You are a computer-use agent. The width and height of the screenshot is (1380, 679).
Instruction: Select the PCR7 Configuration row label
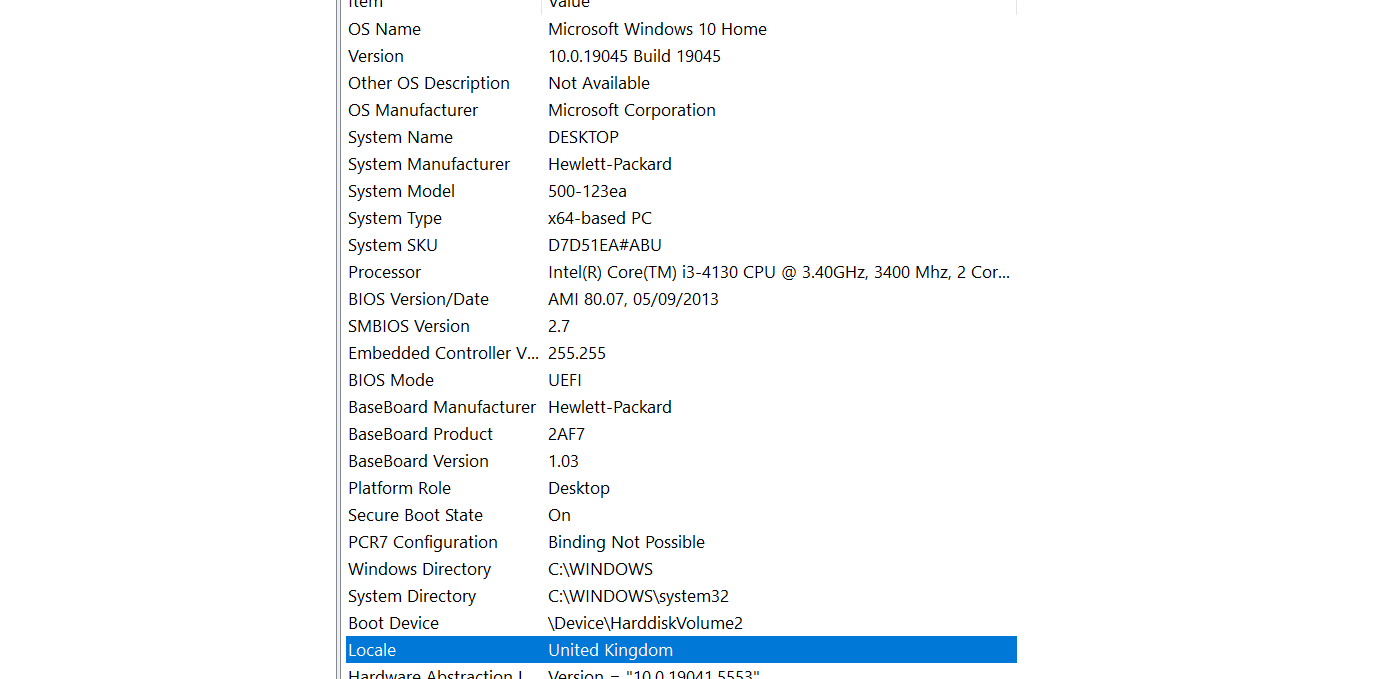pos(423,542)
